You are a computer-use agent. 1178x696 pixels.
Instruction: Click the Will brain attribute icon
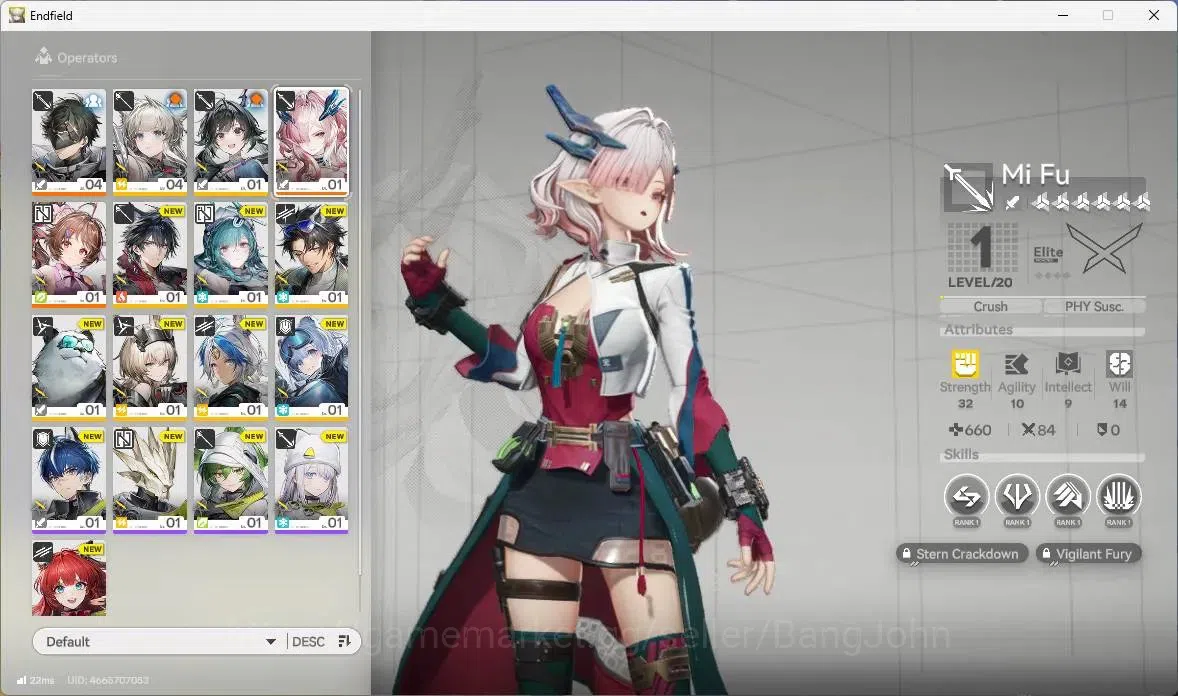1119,364
